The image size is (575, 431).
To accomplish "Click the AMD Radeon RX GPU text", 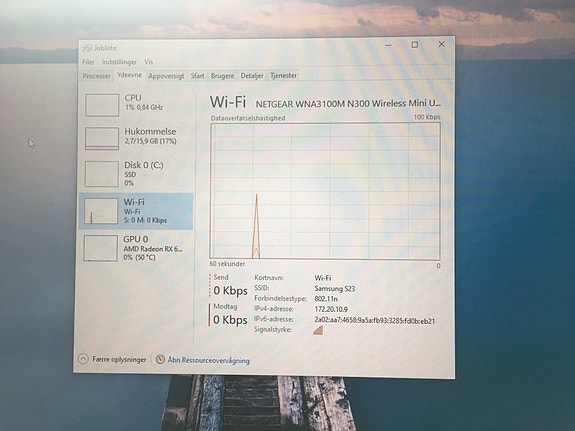I will coord(153,249).
